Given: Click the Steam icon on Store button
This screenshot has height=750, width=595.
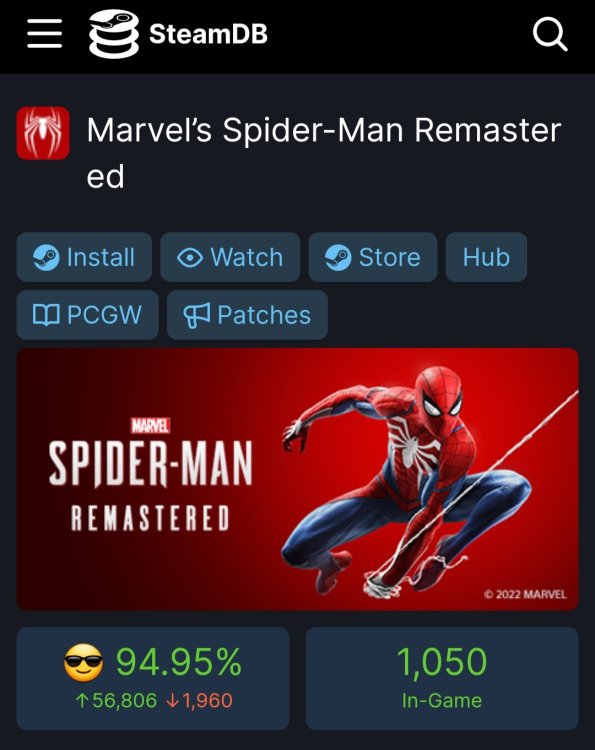Looking at the screenshot, I should 338,257.
